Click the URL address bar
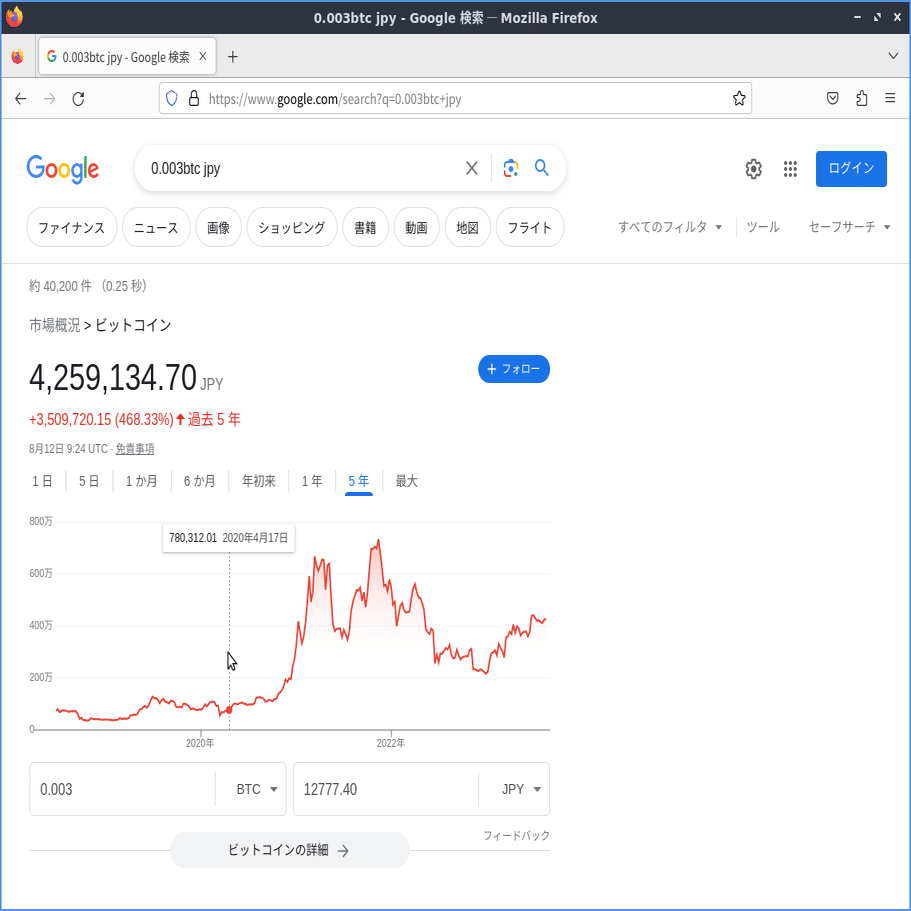911x911 pixels. point(456,98)
